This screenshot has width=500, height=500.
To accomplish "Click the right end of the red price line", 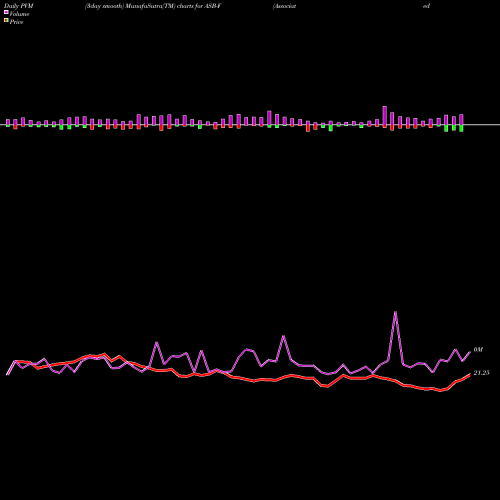I will pos(470,375).
